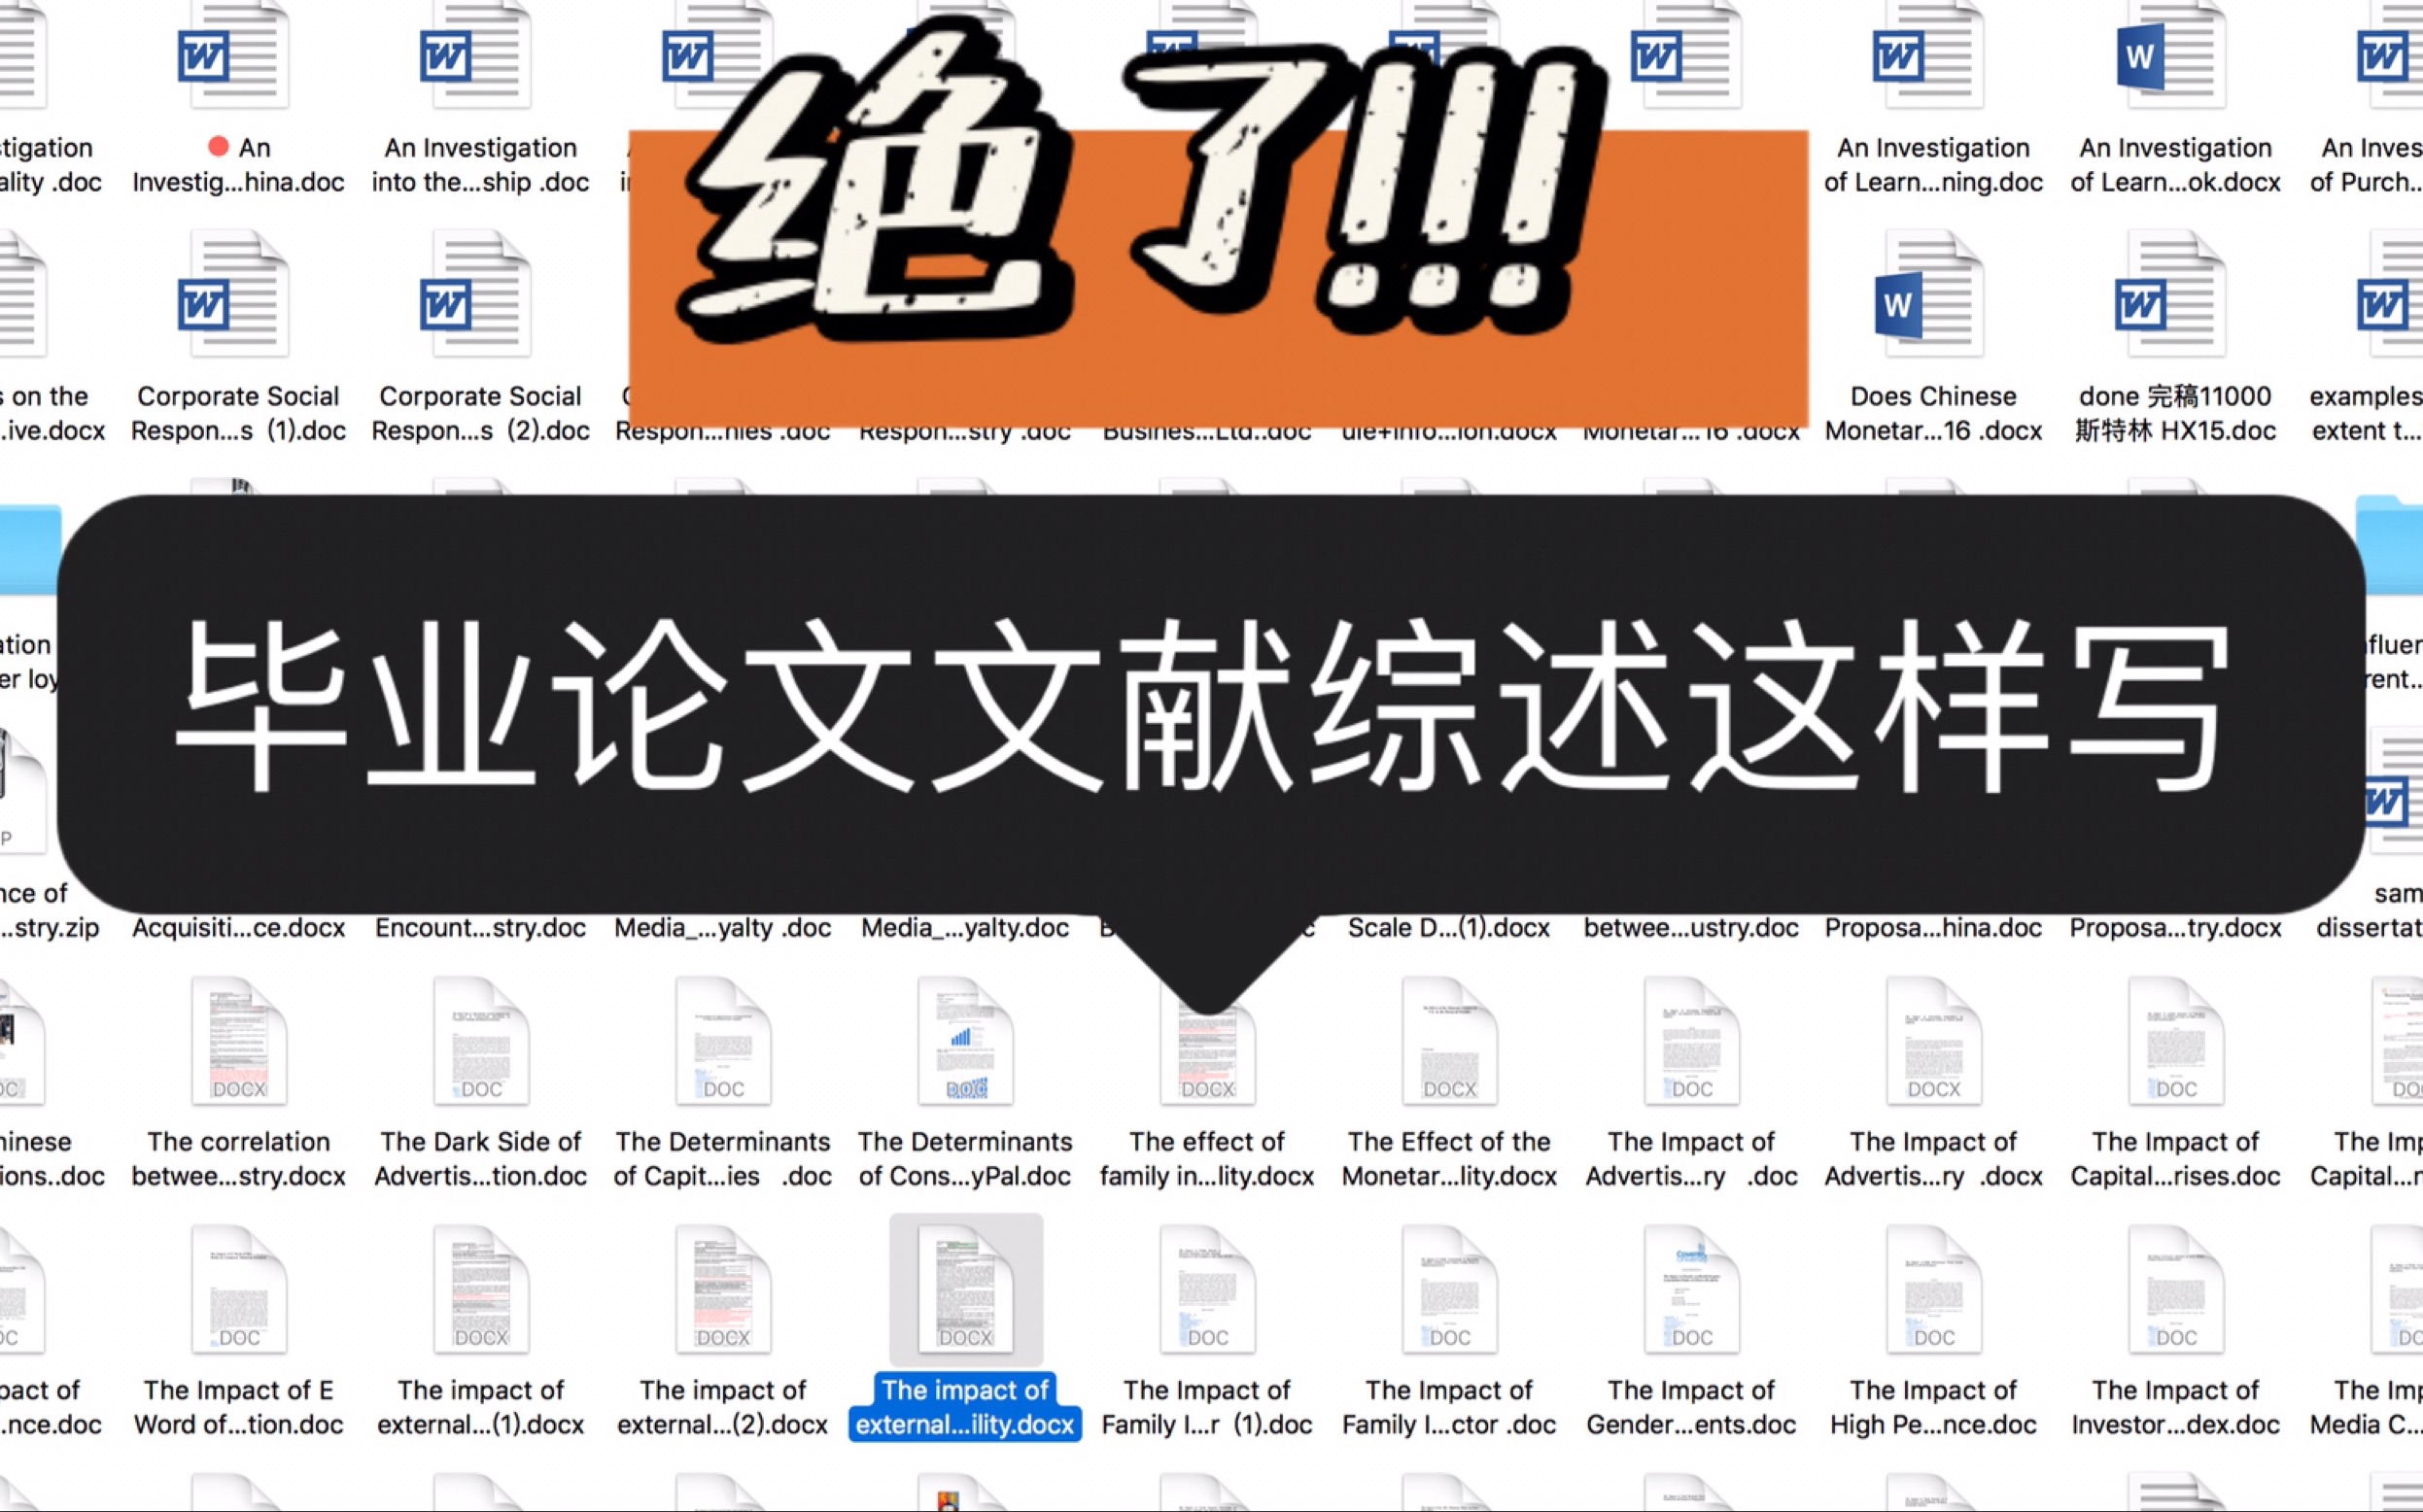Click the Acquisiti...ce.docx file name
Screen dimensions: 2423x1512
click(x=238, y=928)
